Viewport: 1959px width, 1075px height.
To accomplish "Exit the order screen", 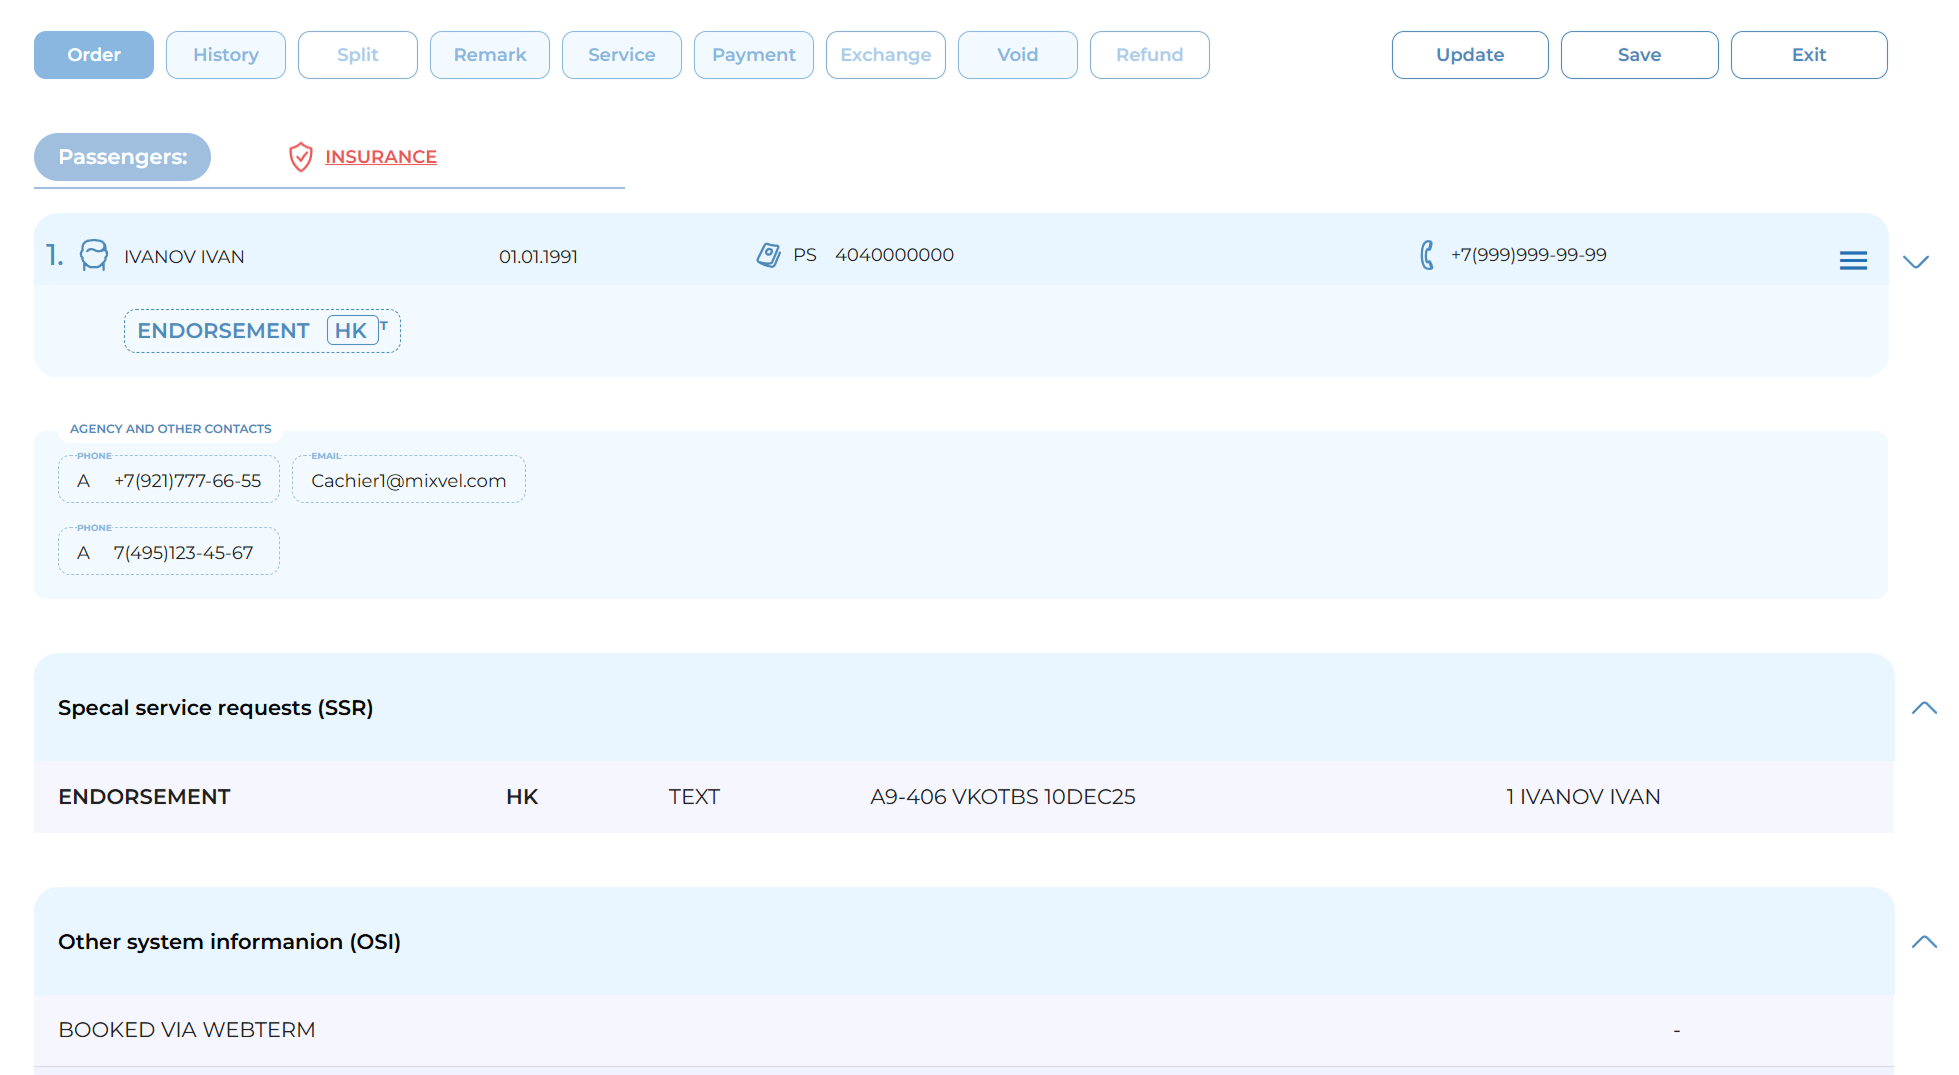I will pyautogui.click(x=1808, y=55).
